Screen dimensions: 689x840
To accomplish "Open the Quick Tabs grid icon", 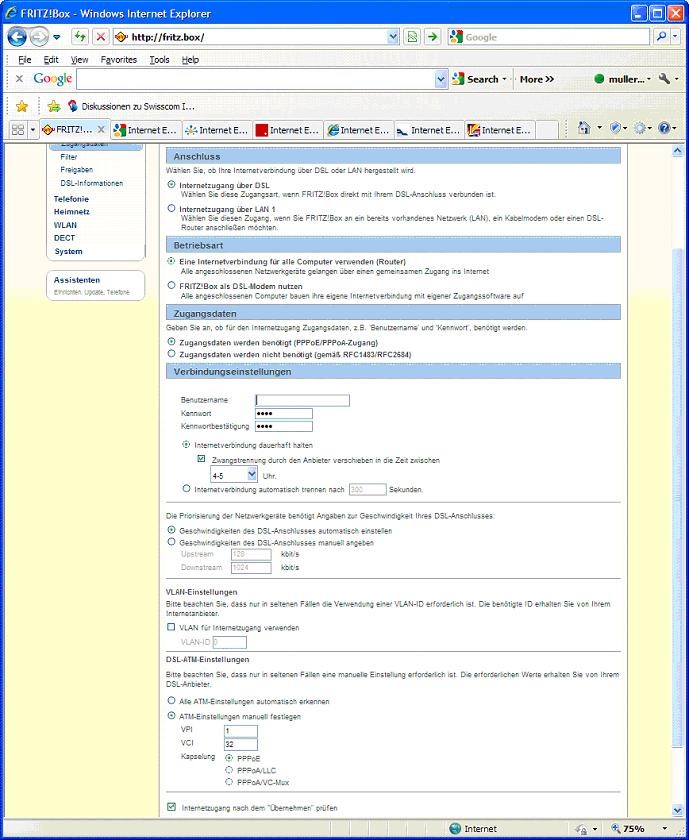I will [18, 130].
